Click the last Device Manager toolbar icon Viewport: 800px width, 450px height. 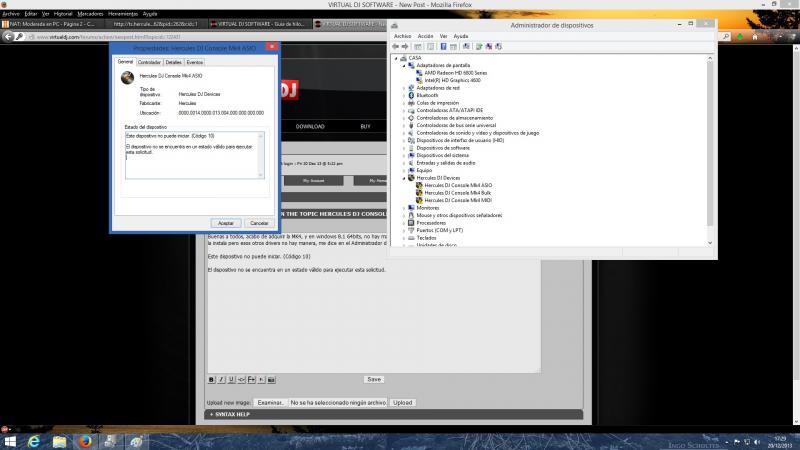[498, 46]
